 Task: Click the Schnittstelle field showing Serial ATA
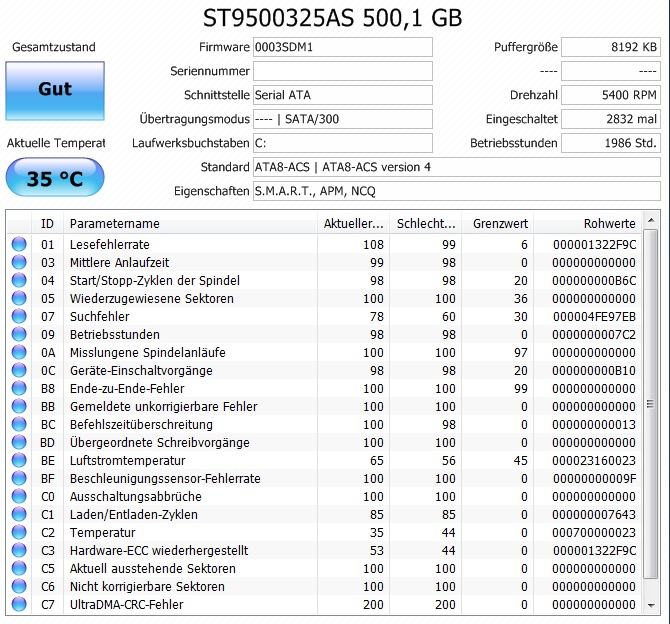point(343,95)
